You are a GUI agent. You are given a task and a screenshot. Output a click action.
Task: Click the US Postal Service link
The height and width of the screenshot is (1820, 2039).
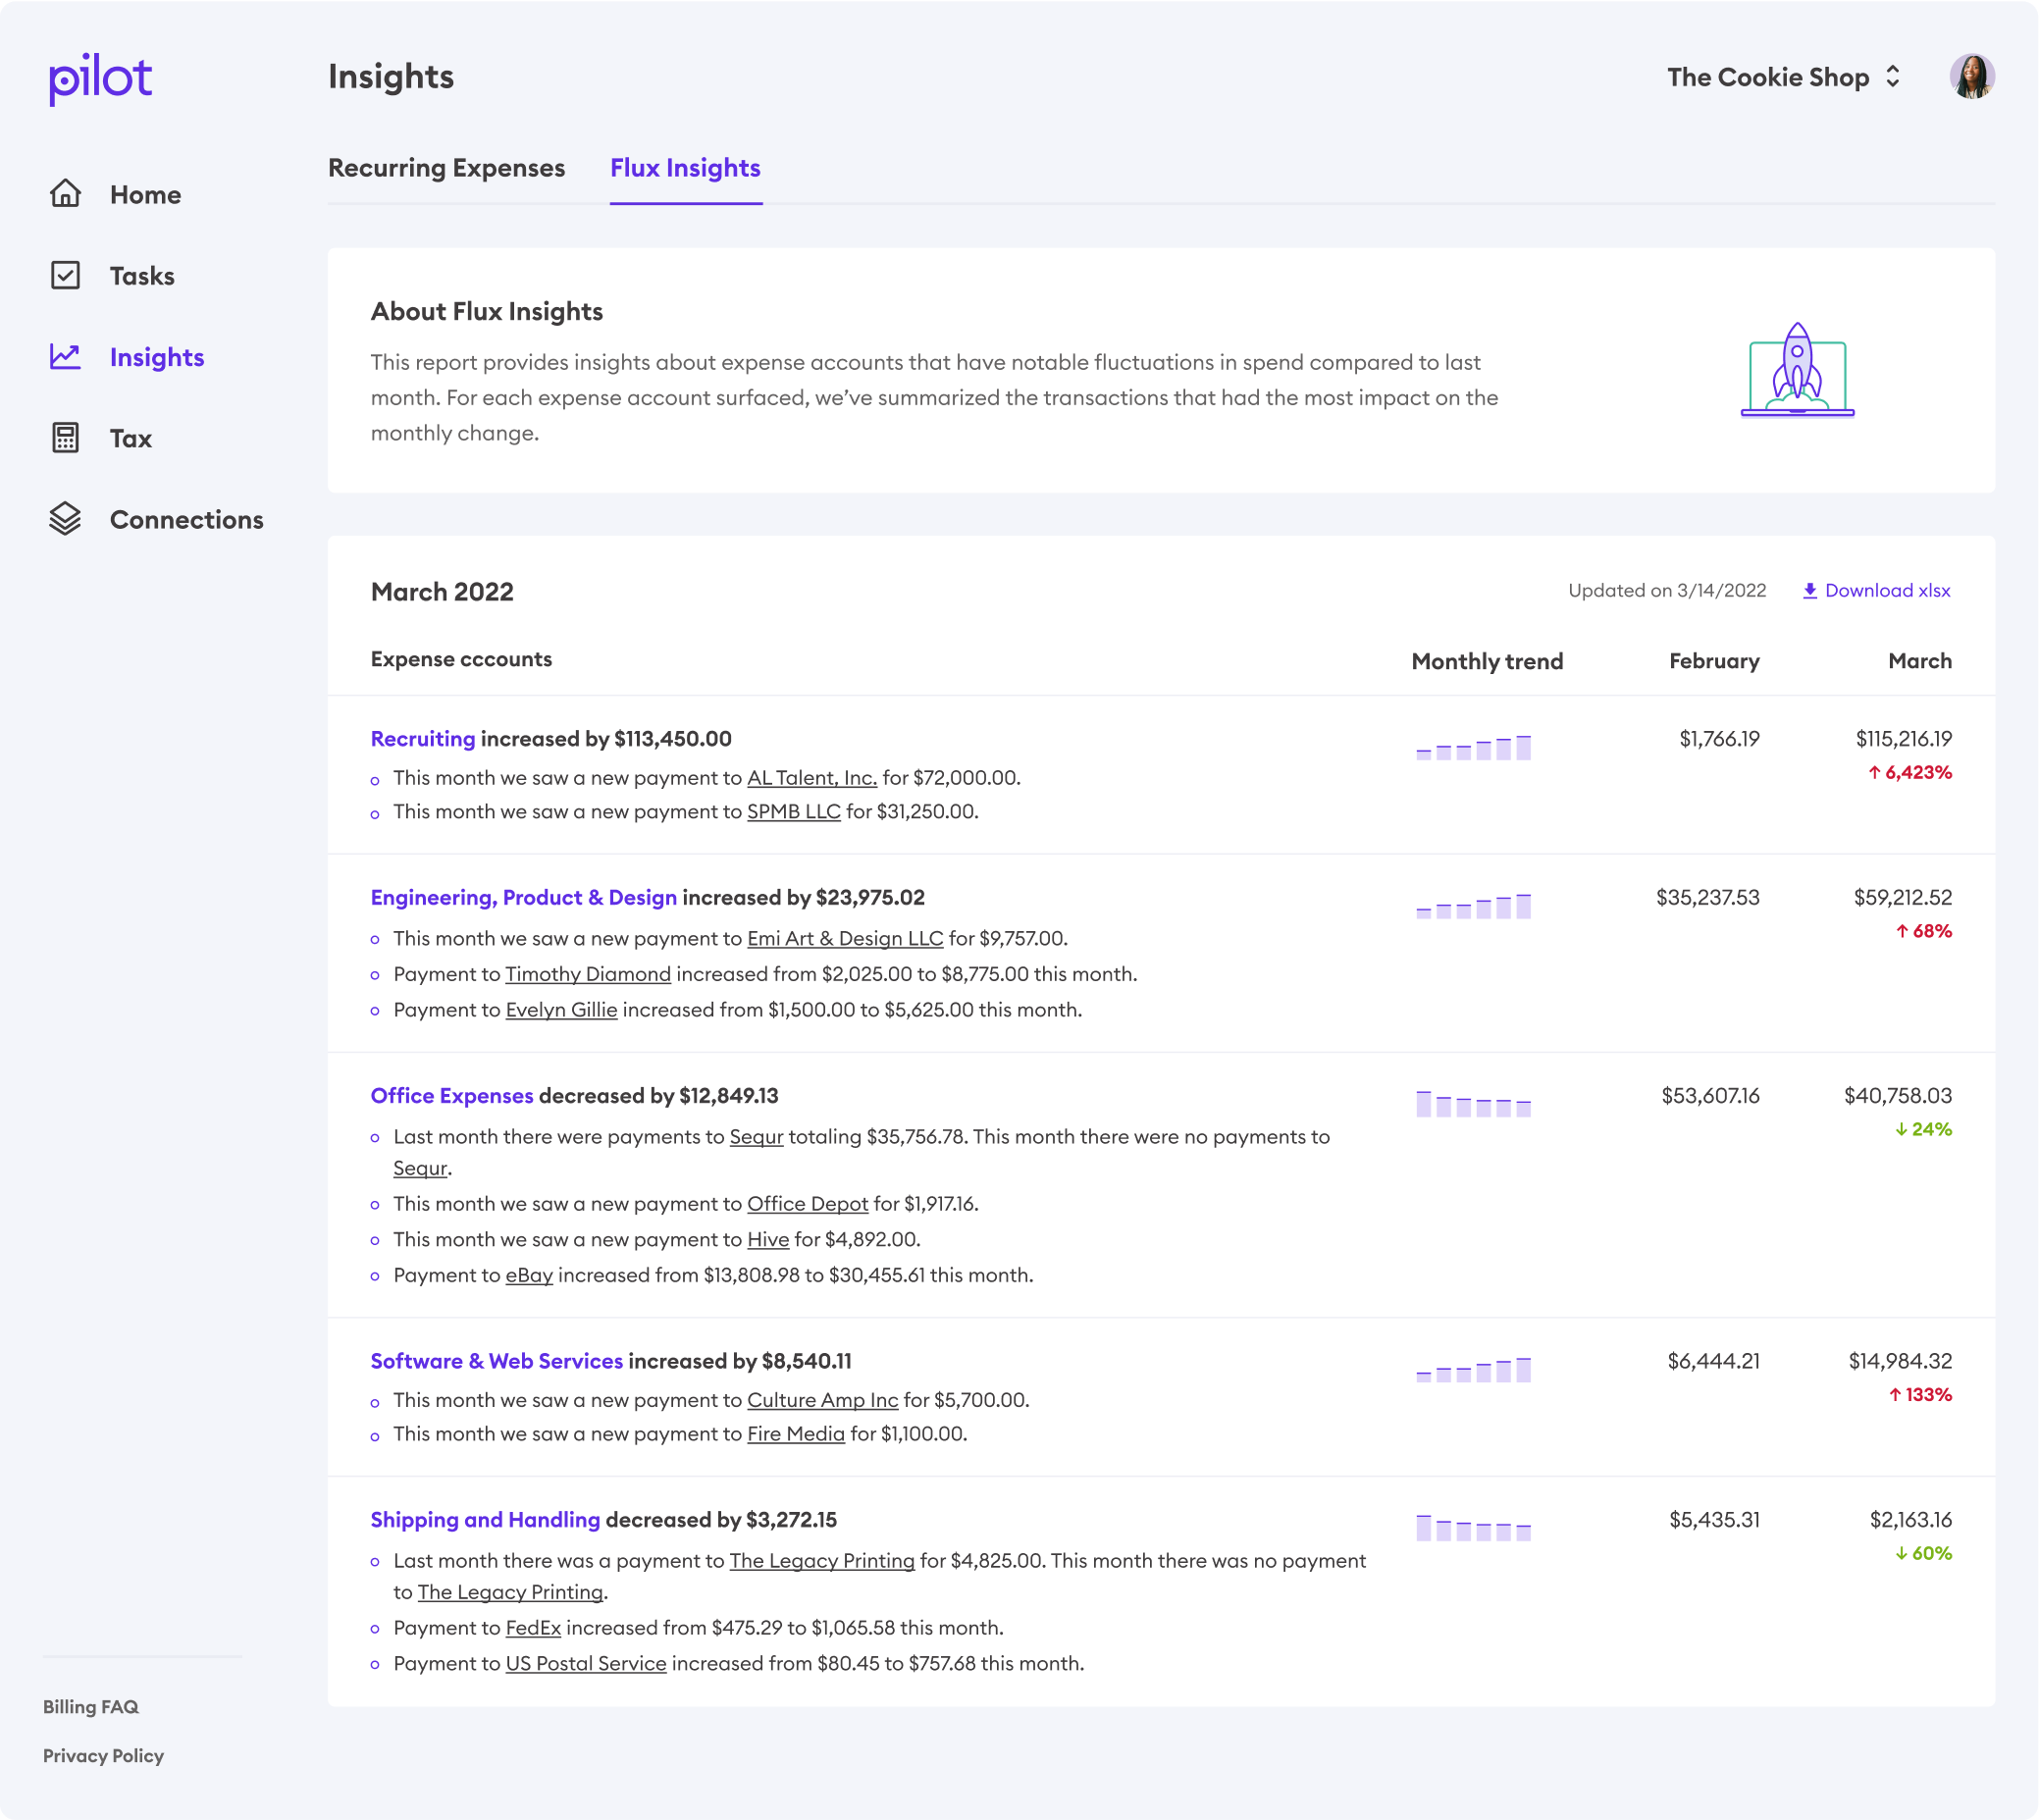586,1664
